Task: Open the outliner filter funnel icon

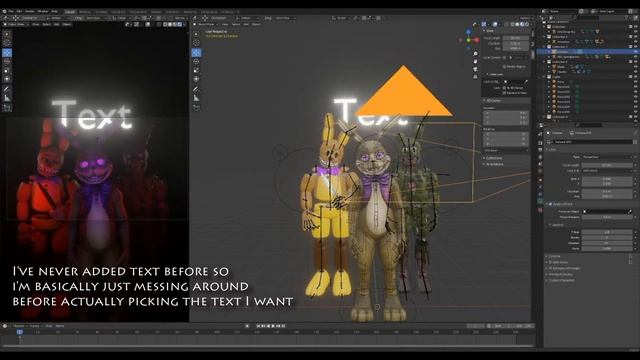Action: (626, 18)
